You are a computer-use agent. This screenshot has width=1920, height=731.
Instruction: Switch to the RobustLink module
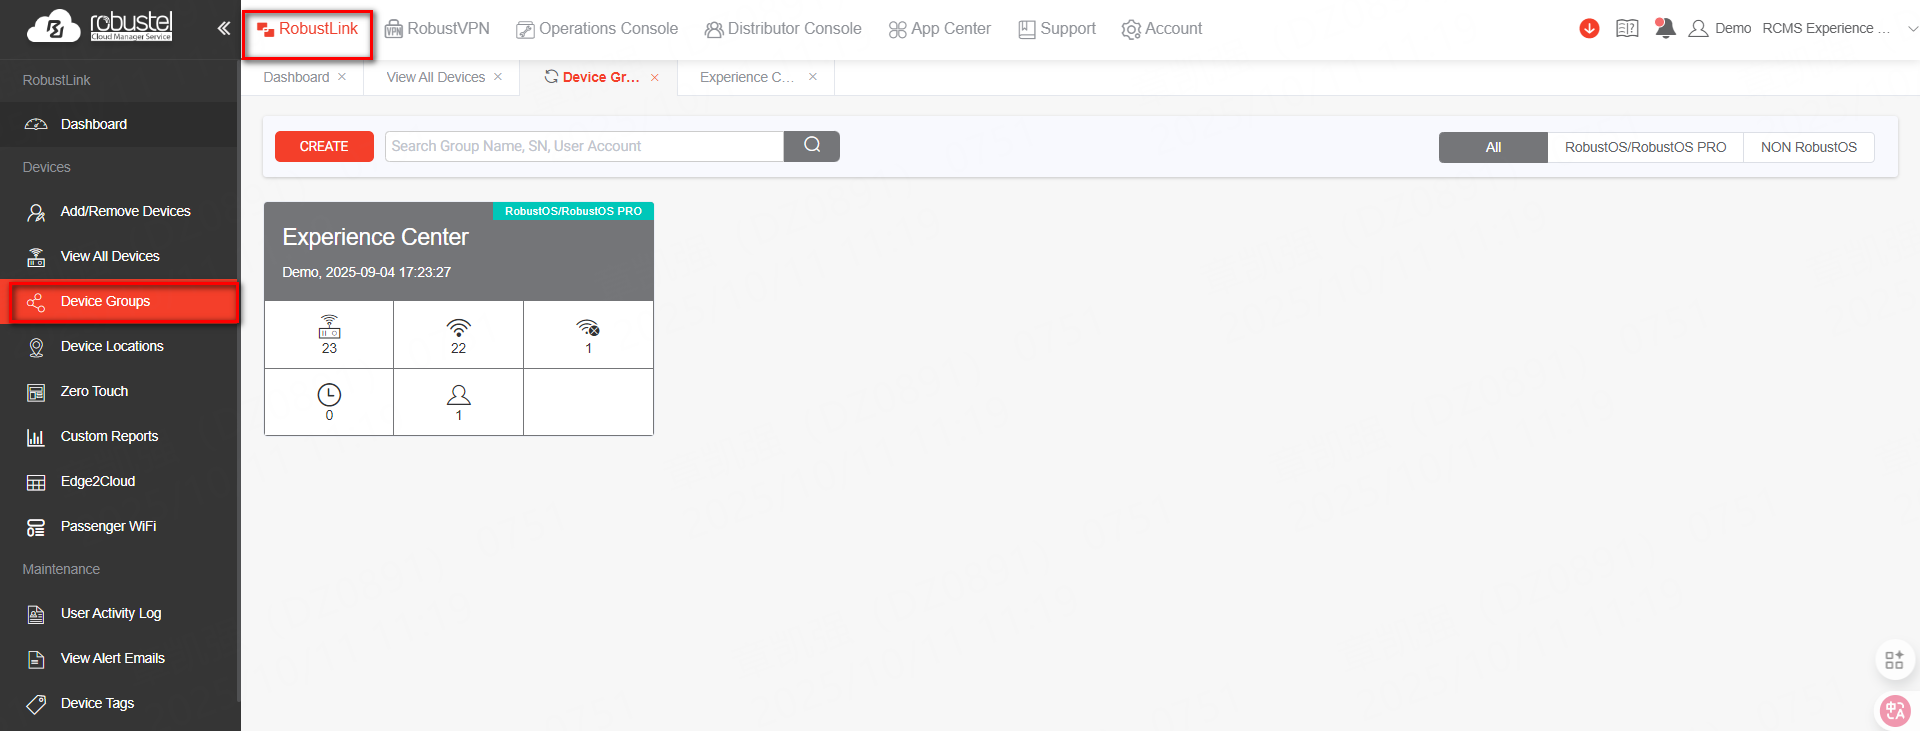point(308,29)
